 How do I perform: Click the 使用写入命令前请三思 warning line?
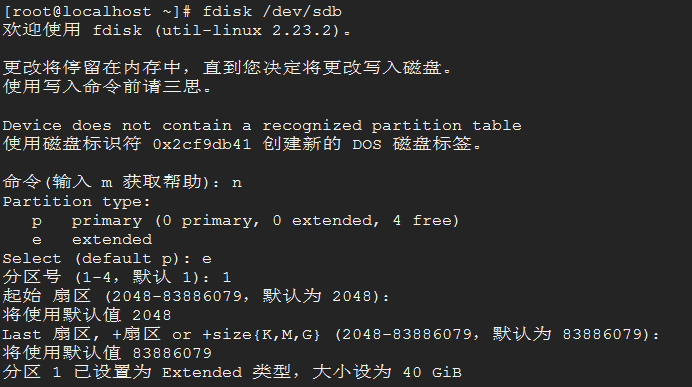(x=107, y=87)
